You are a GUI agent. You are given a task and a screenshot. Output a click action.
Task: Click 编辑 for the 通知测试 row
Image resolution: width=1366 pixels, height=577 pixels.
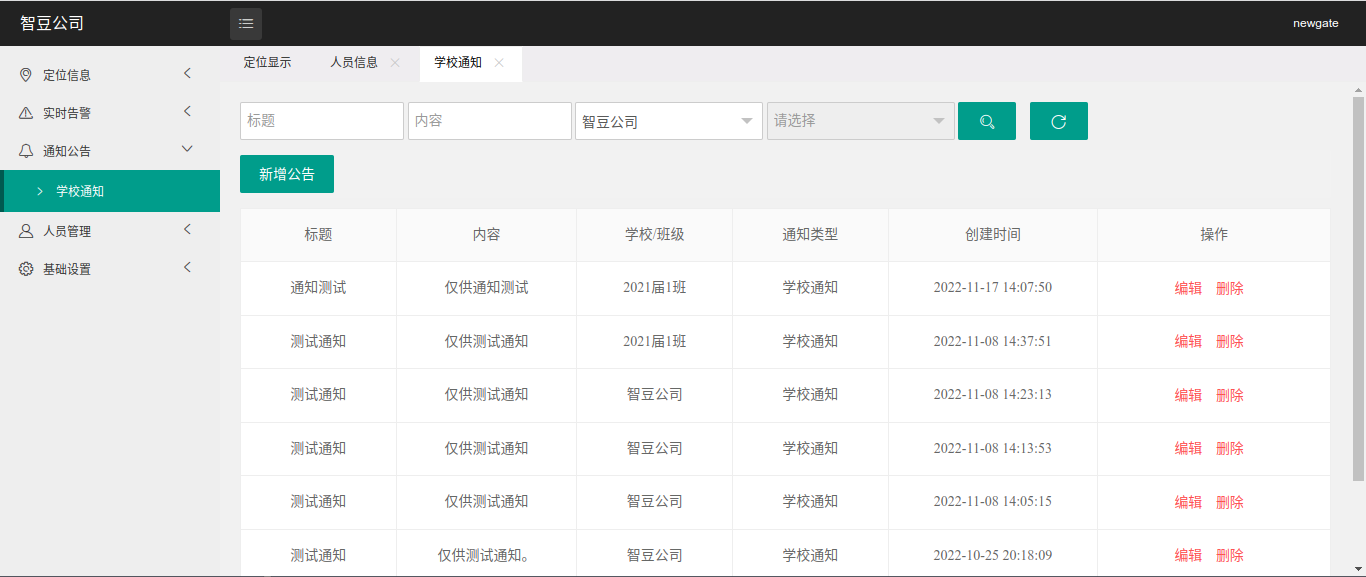[x=1188, y=288]
